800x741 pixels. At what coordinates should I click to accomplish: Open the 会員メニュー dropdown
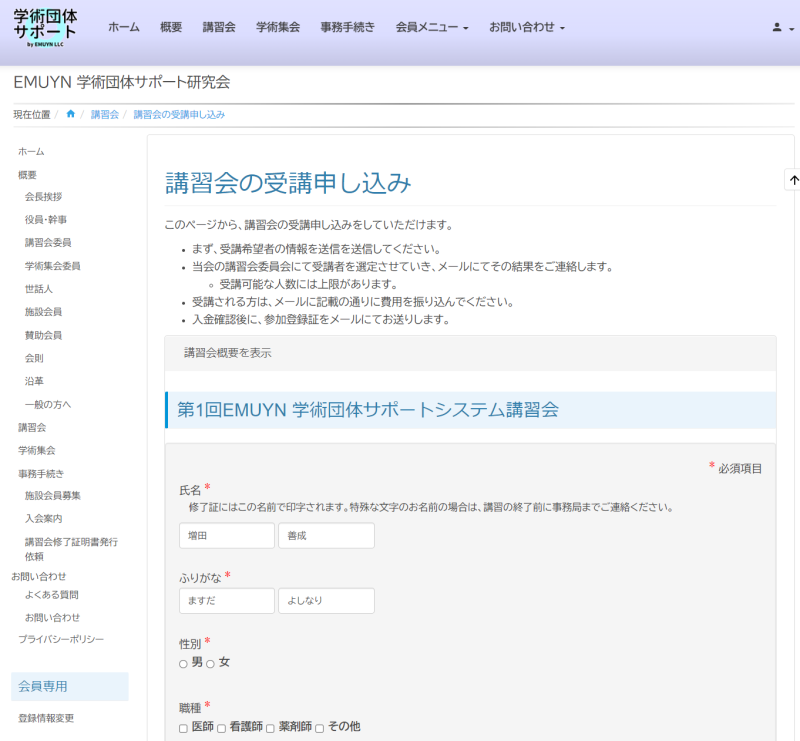click(432, 28)
